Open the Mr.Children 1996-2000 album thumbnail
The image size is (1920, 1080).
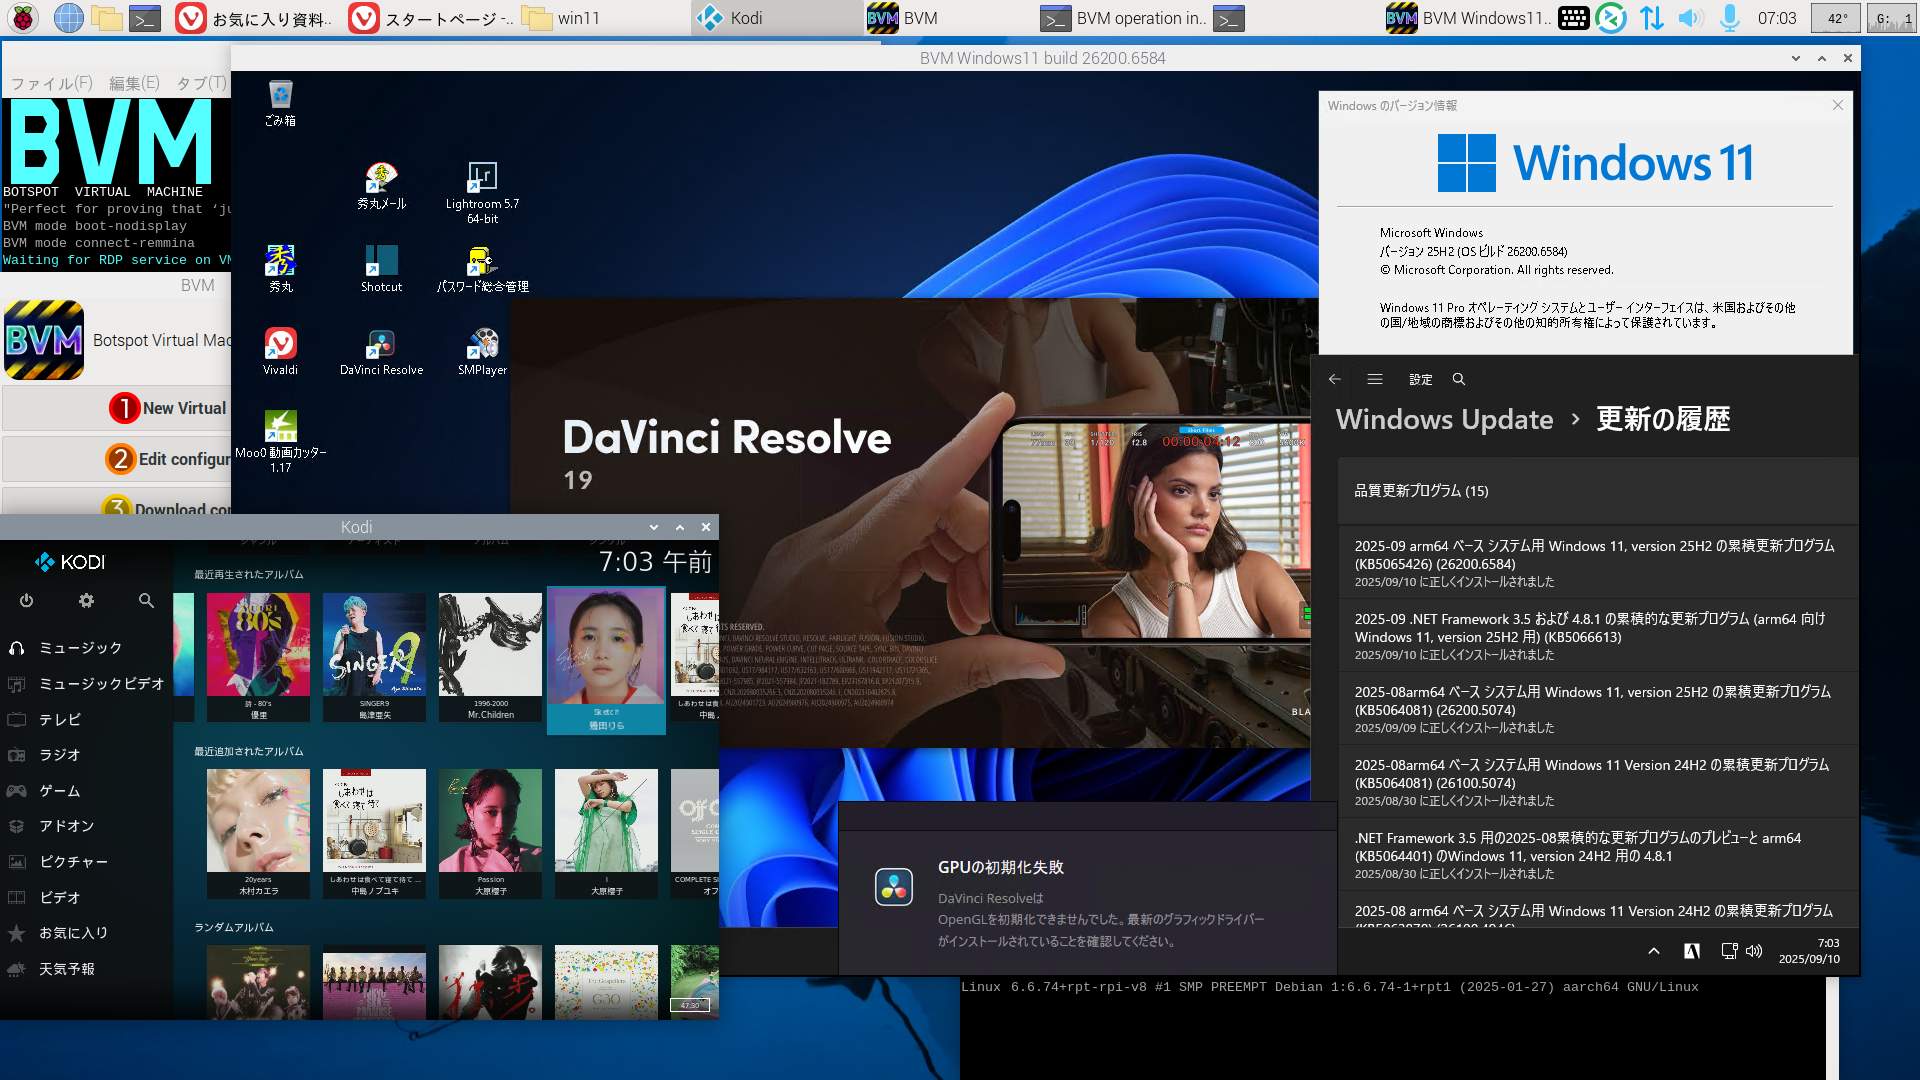point(490,657)
